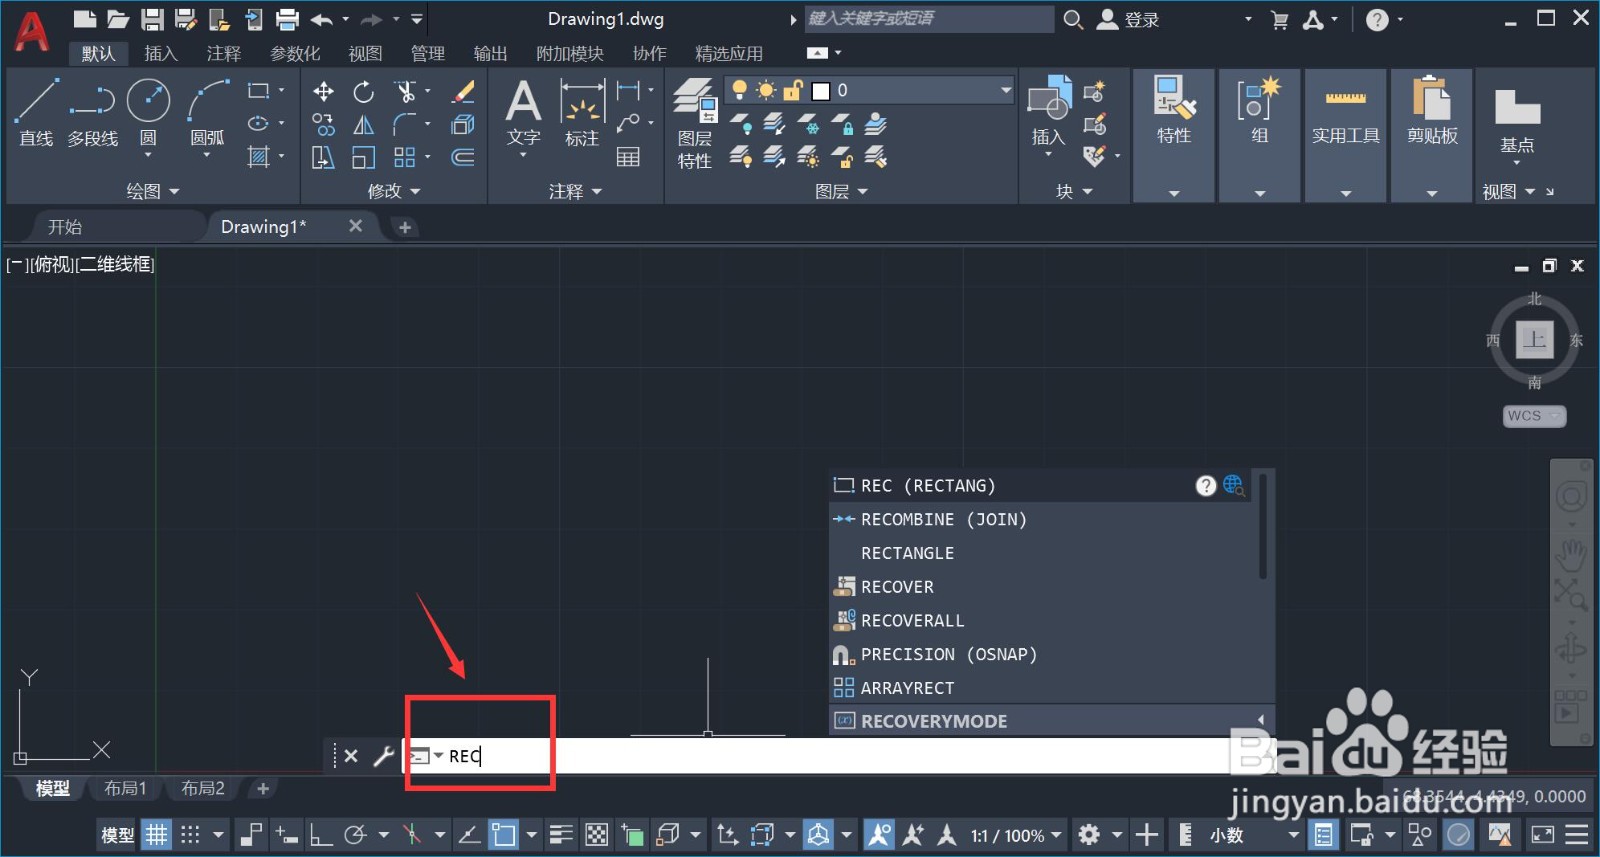This screenshot has width=1600, height=857.
Task: Open the 插入 ribbon tab
Action: tap(160, 54)
